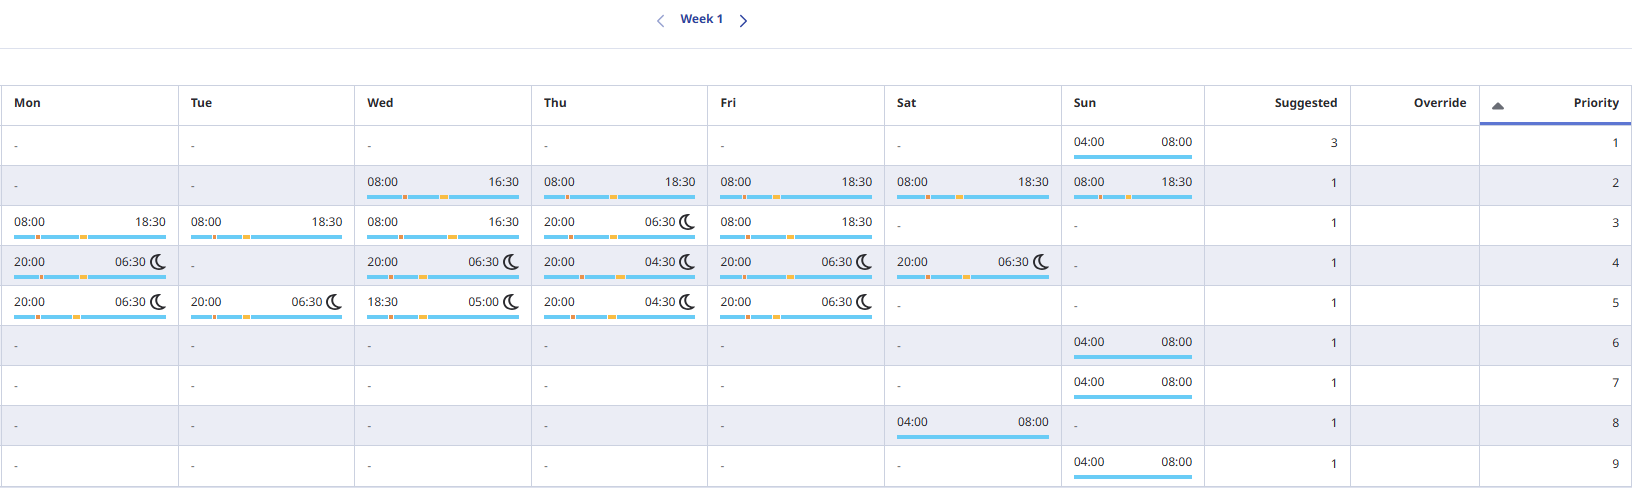Click the Week 1 label
The height and width of the screenshot is (502, 1644).
click(701, 19)
